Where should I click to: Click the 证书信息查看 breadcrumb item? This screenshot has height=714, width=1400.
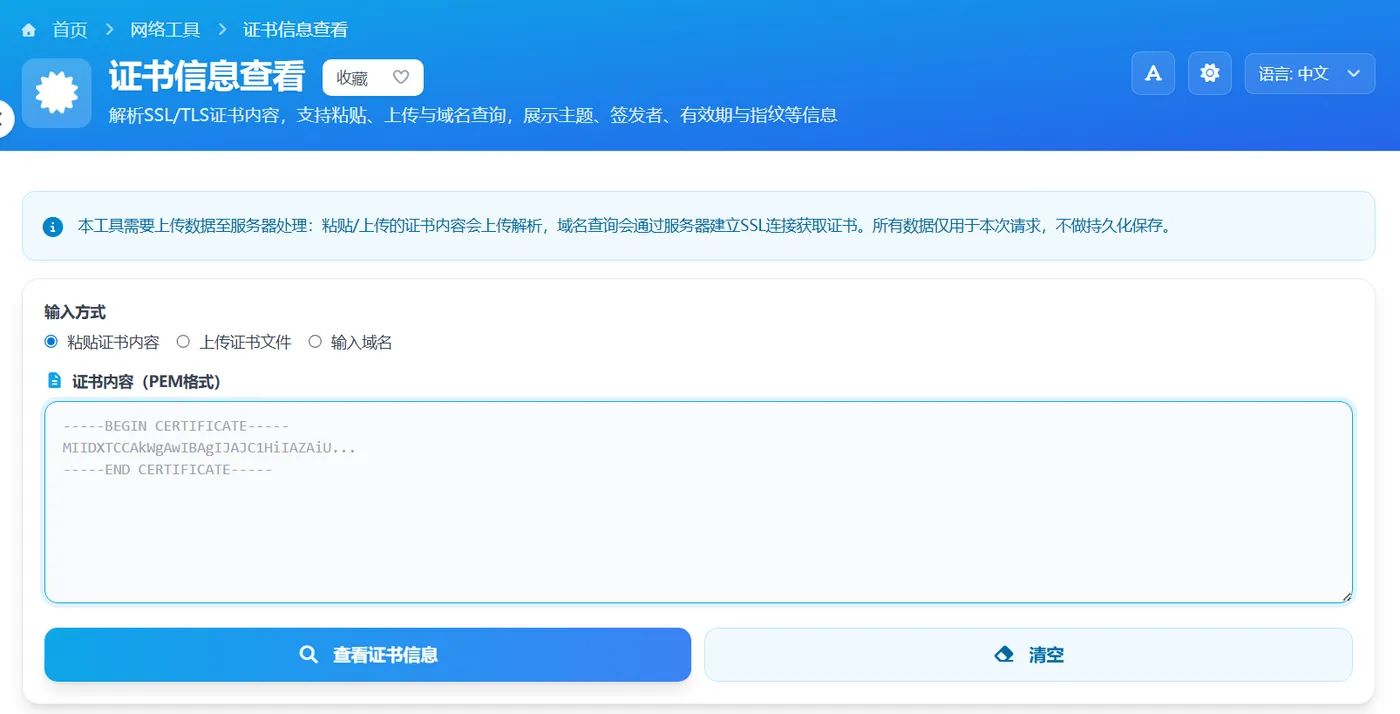[295, 29]
